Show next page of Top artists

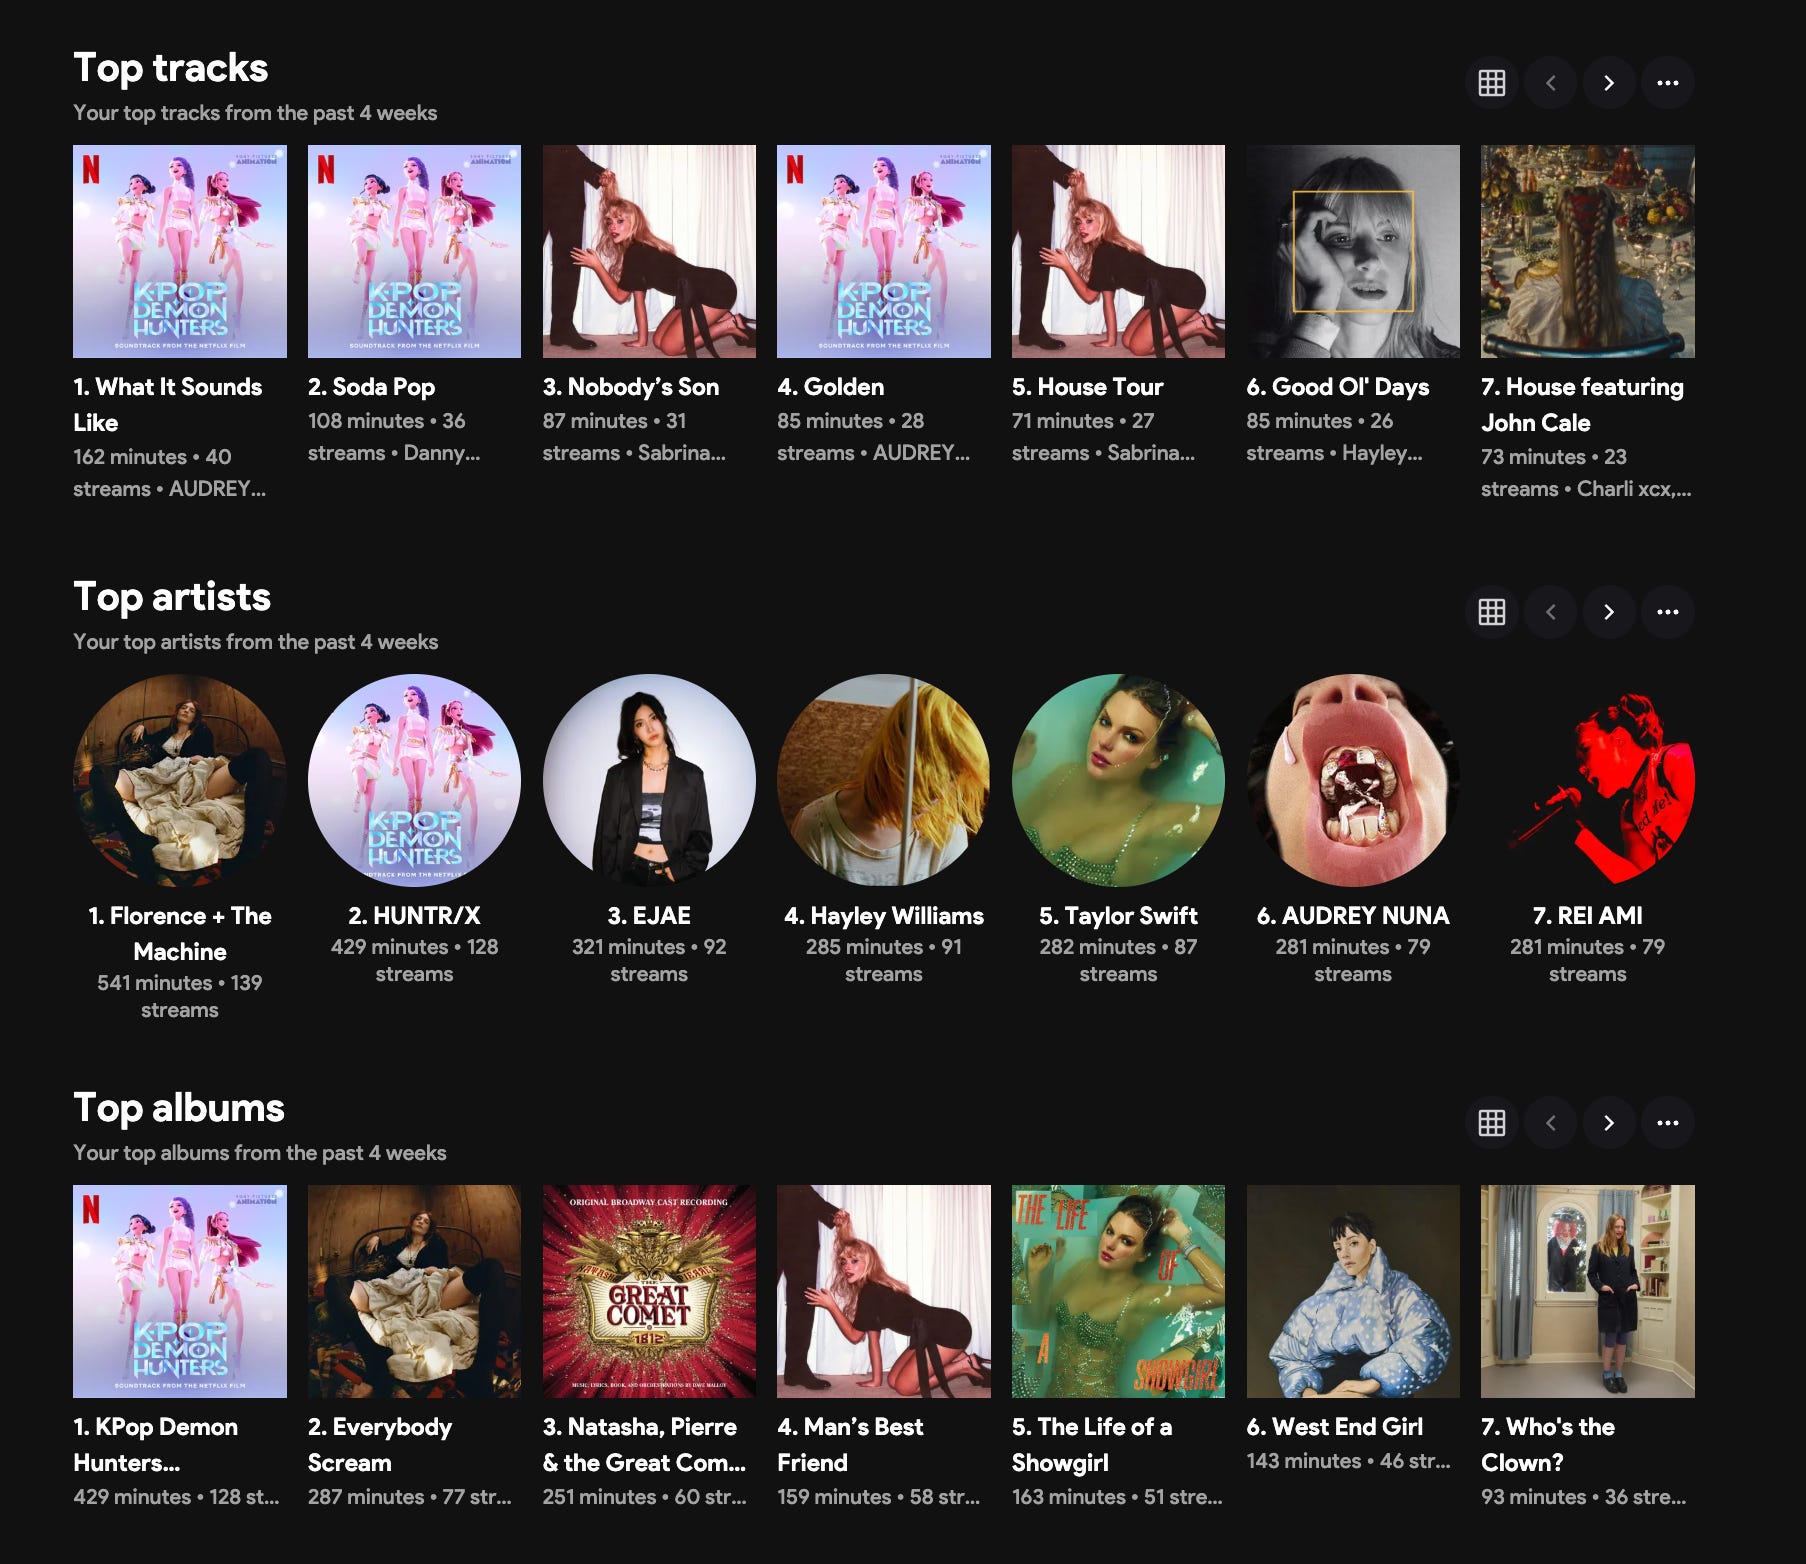click(x=1609, y=612)
